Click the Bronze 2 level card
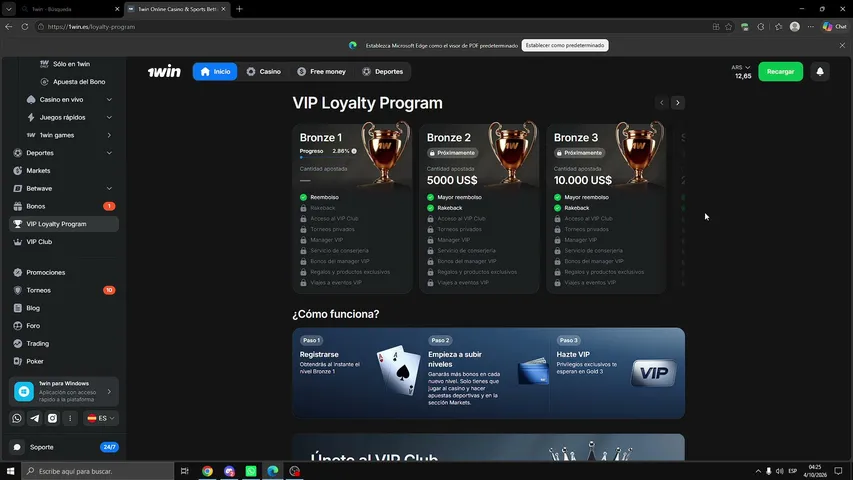This screenshot has width=853, height=480. coord(479,208)
